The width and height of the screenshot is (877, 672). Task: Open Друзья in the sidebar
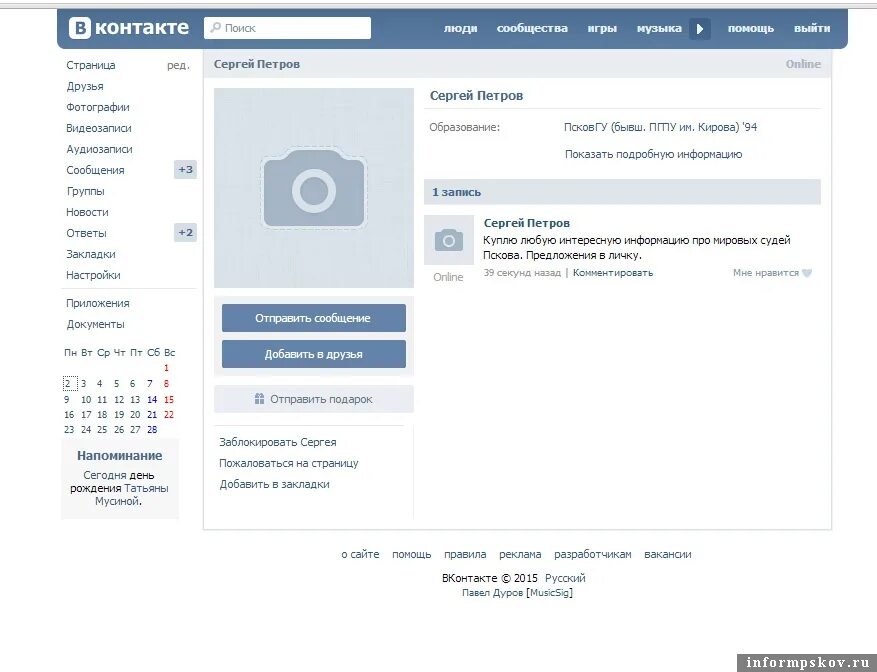(x=84, y=86)
